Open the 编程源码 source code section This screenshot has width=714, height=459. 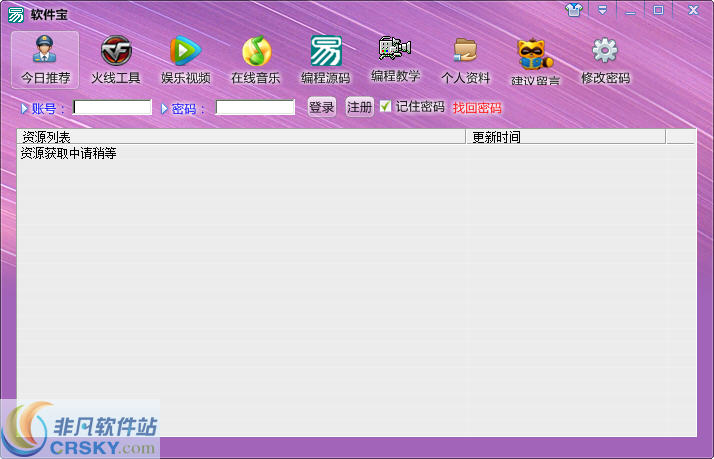[326, 60]
